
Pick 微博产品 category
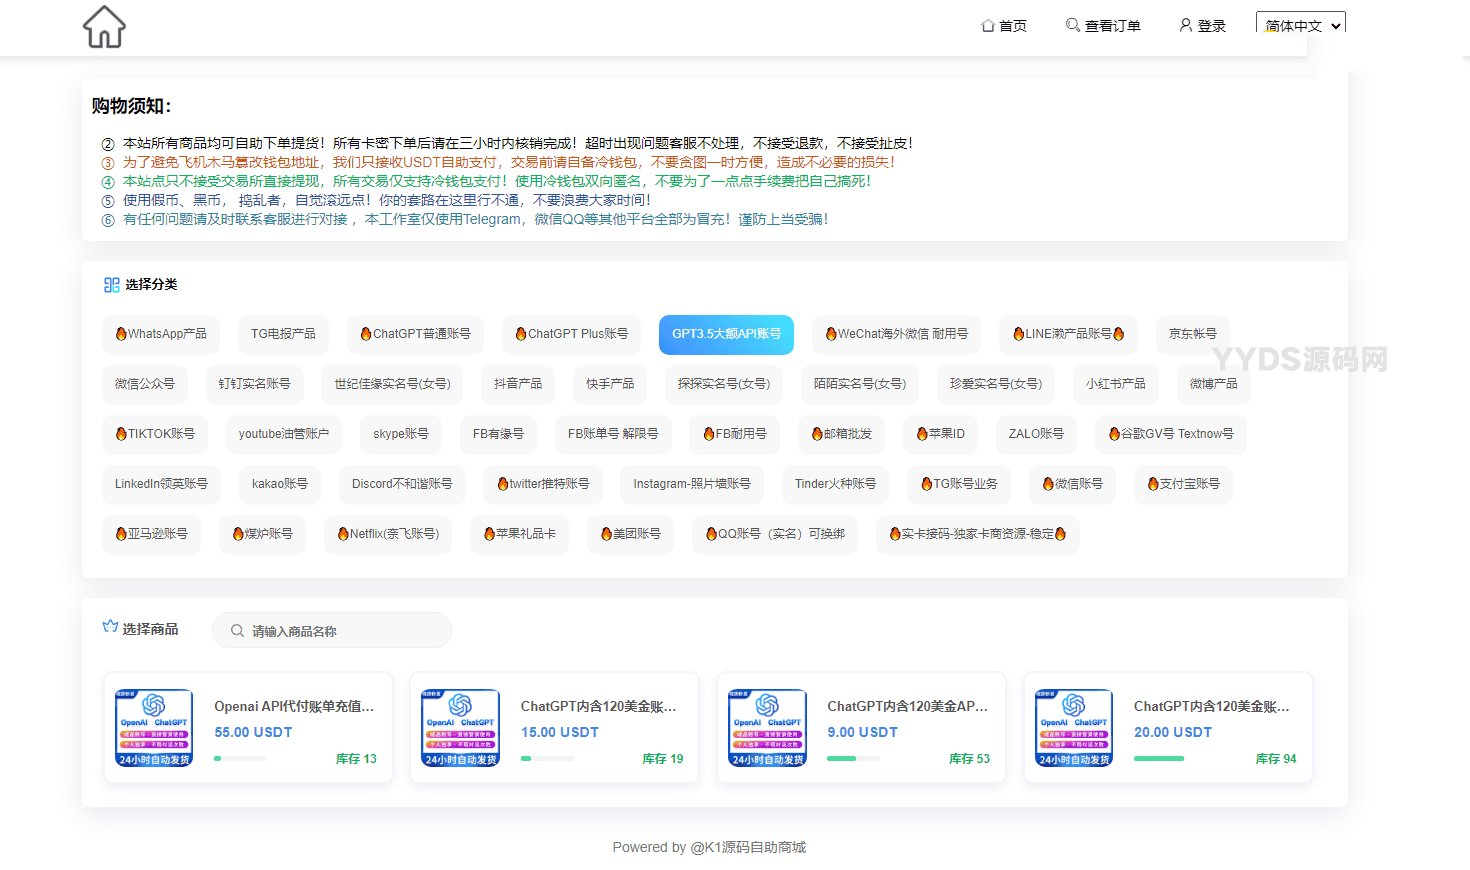click(1213, 384)
